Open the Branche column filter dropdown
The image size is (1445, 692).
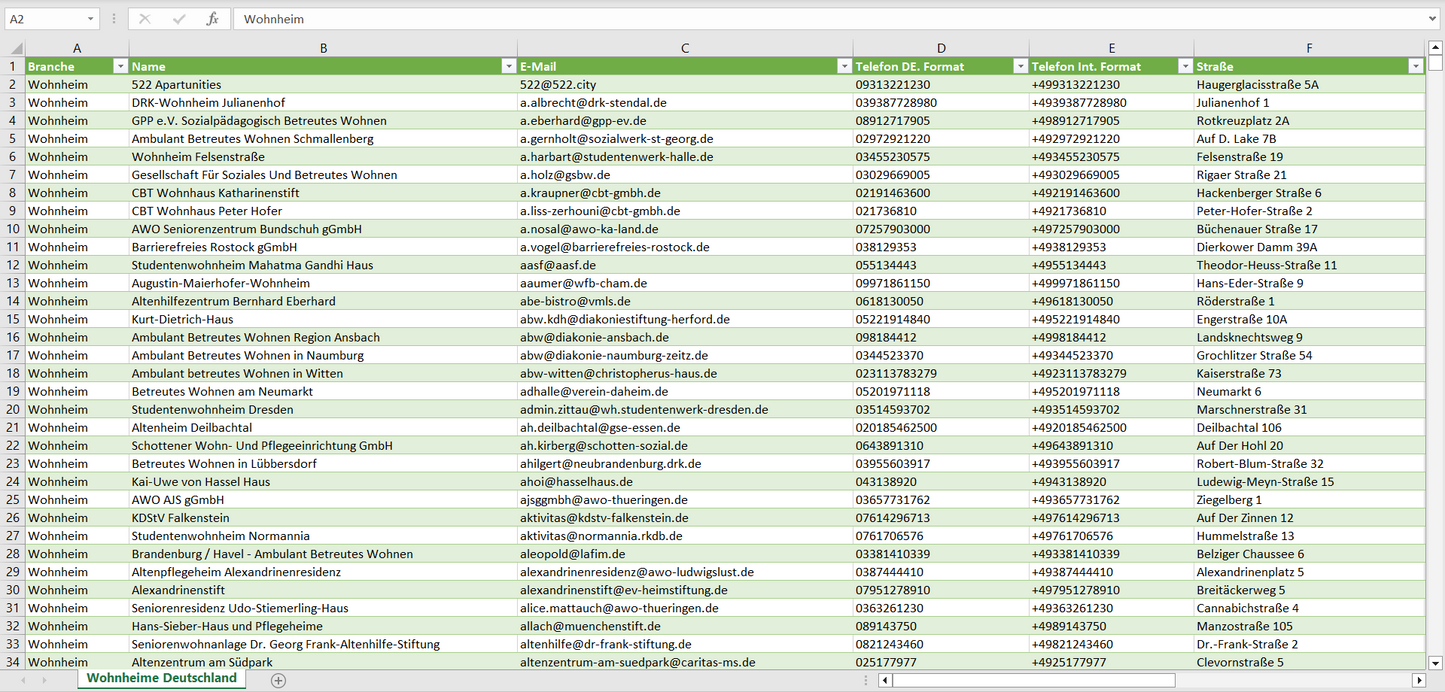click(x=120, y=66)
